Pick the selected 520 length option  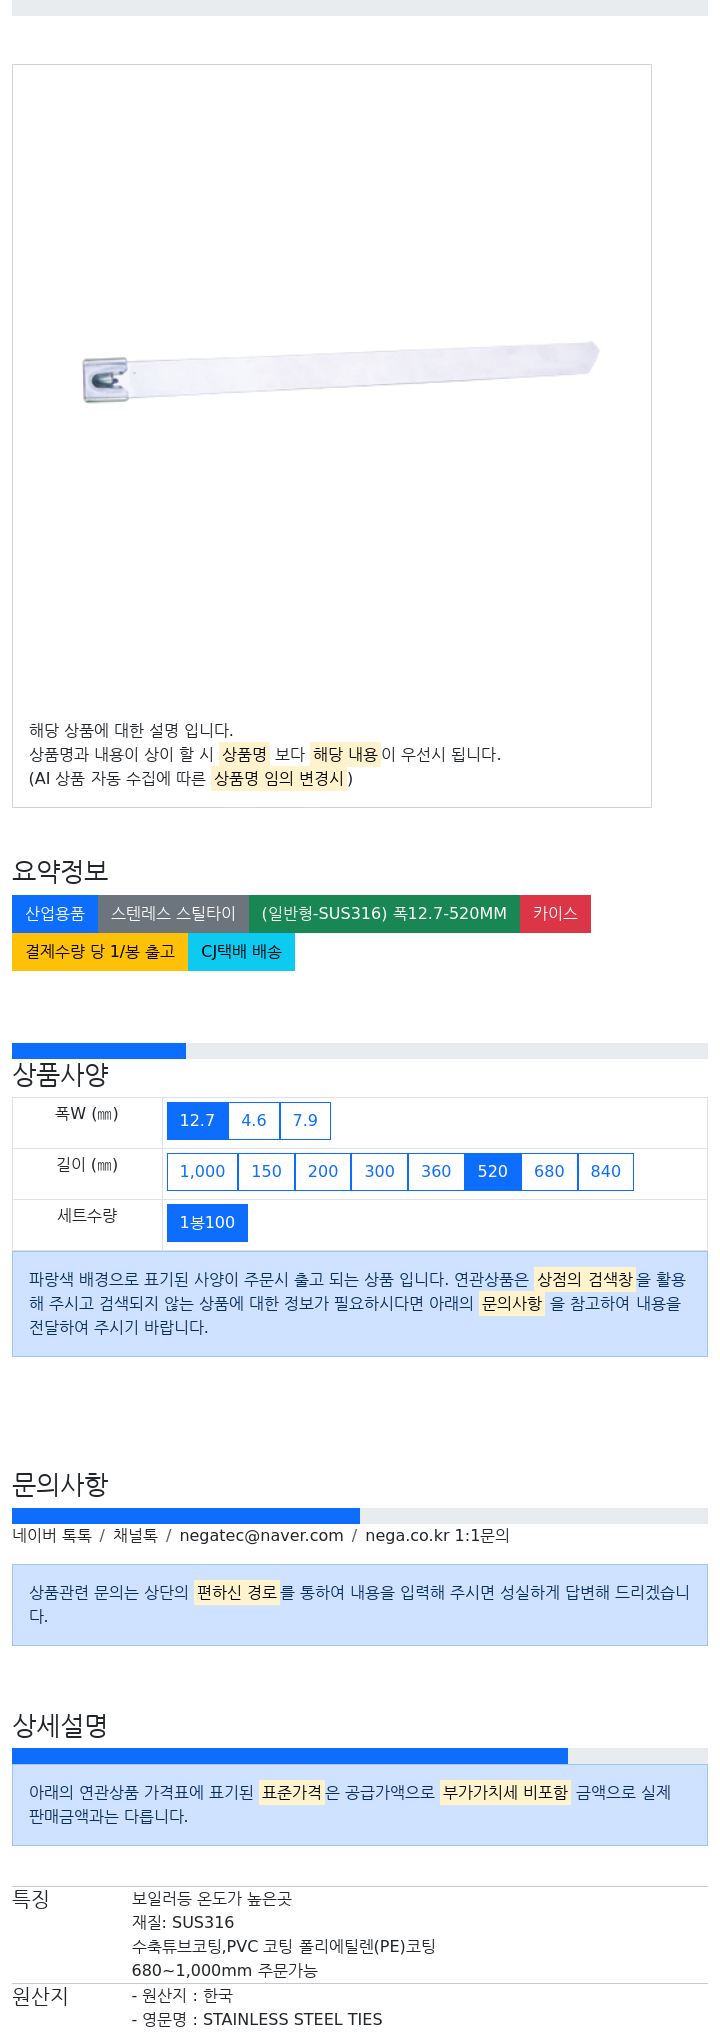click(x=493, y=1171)
